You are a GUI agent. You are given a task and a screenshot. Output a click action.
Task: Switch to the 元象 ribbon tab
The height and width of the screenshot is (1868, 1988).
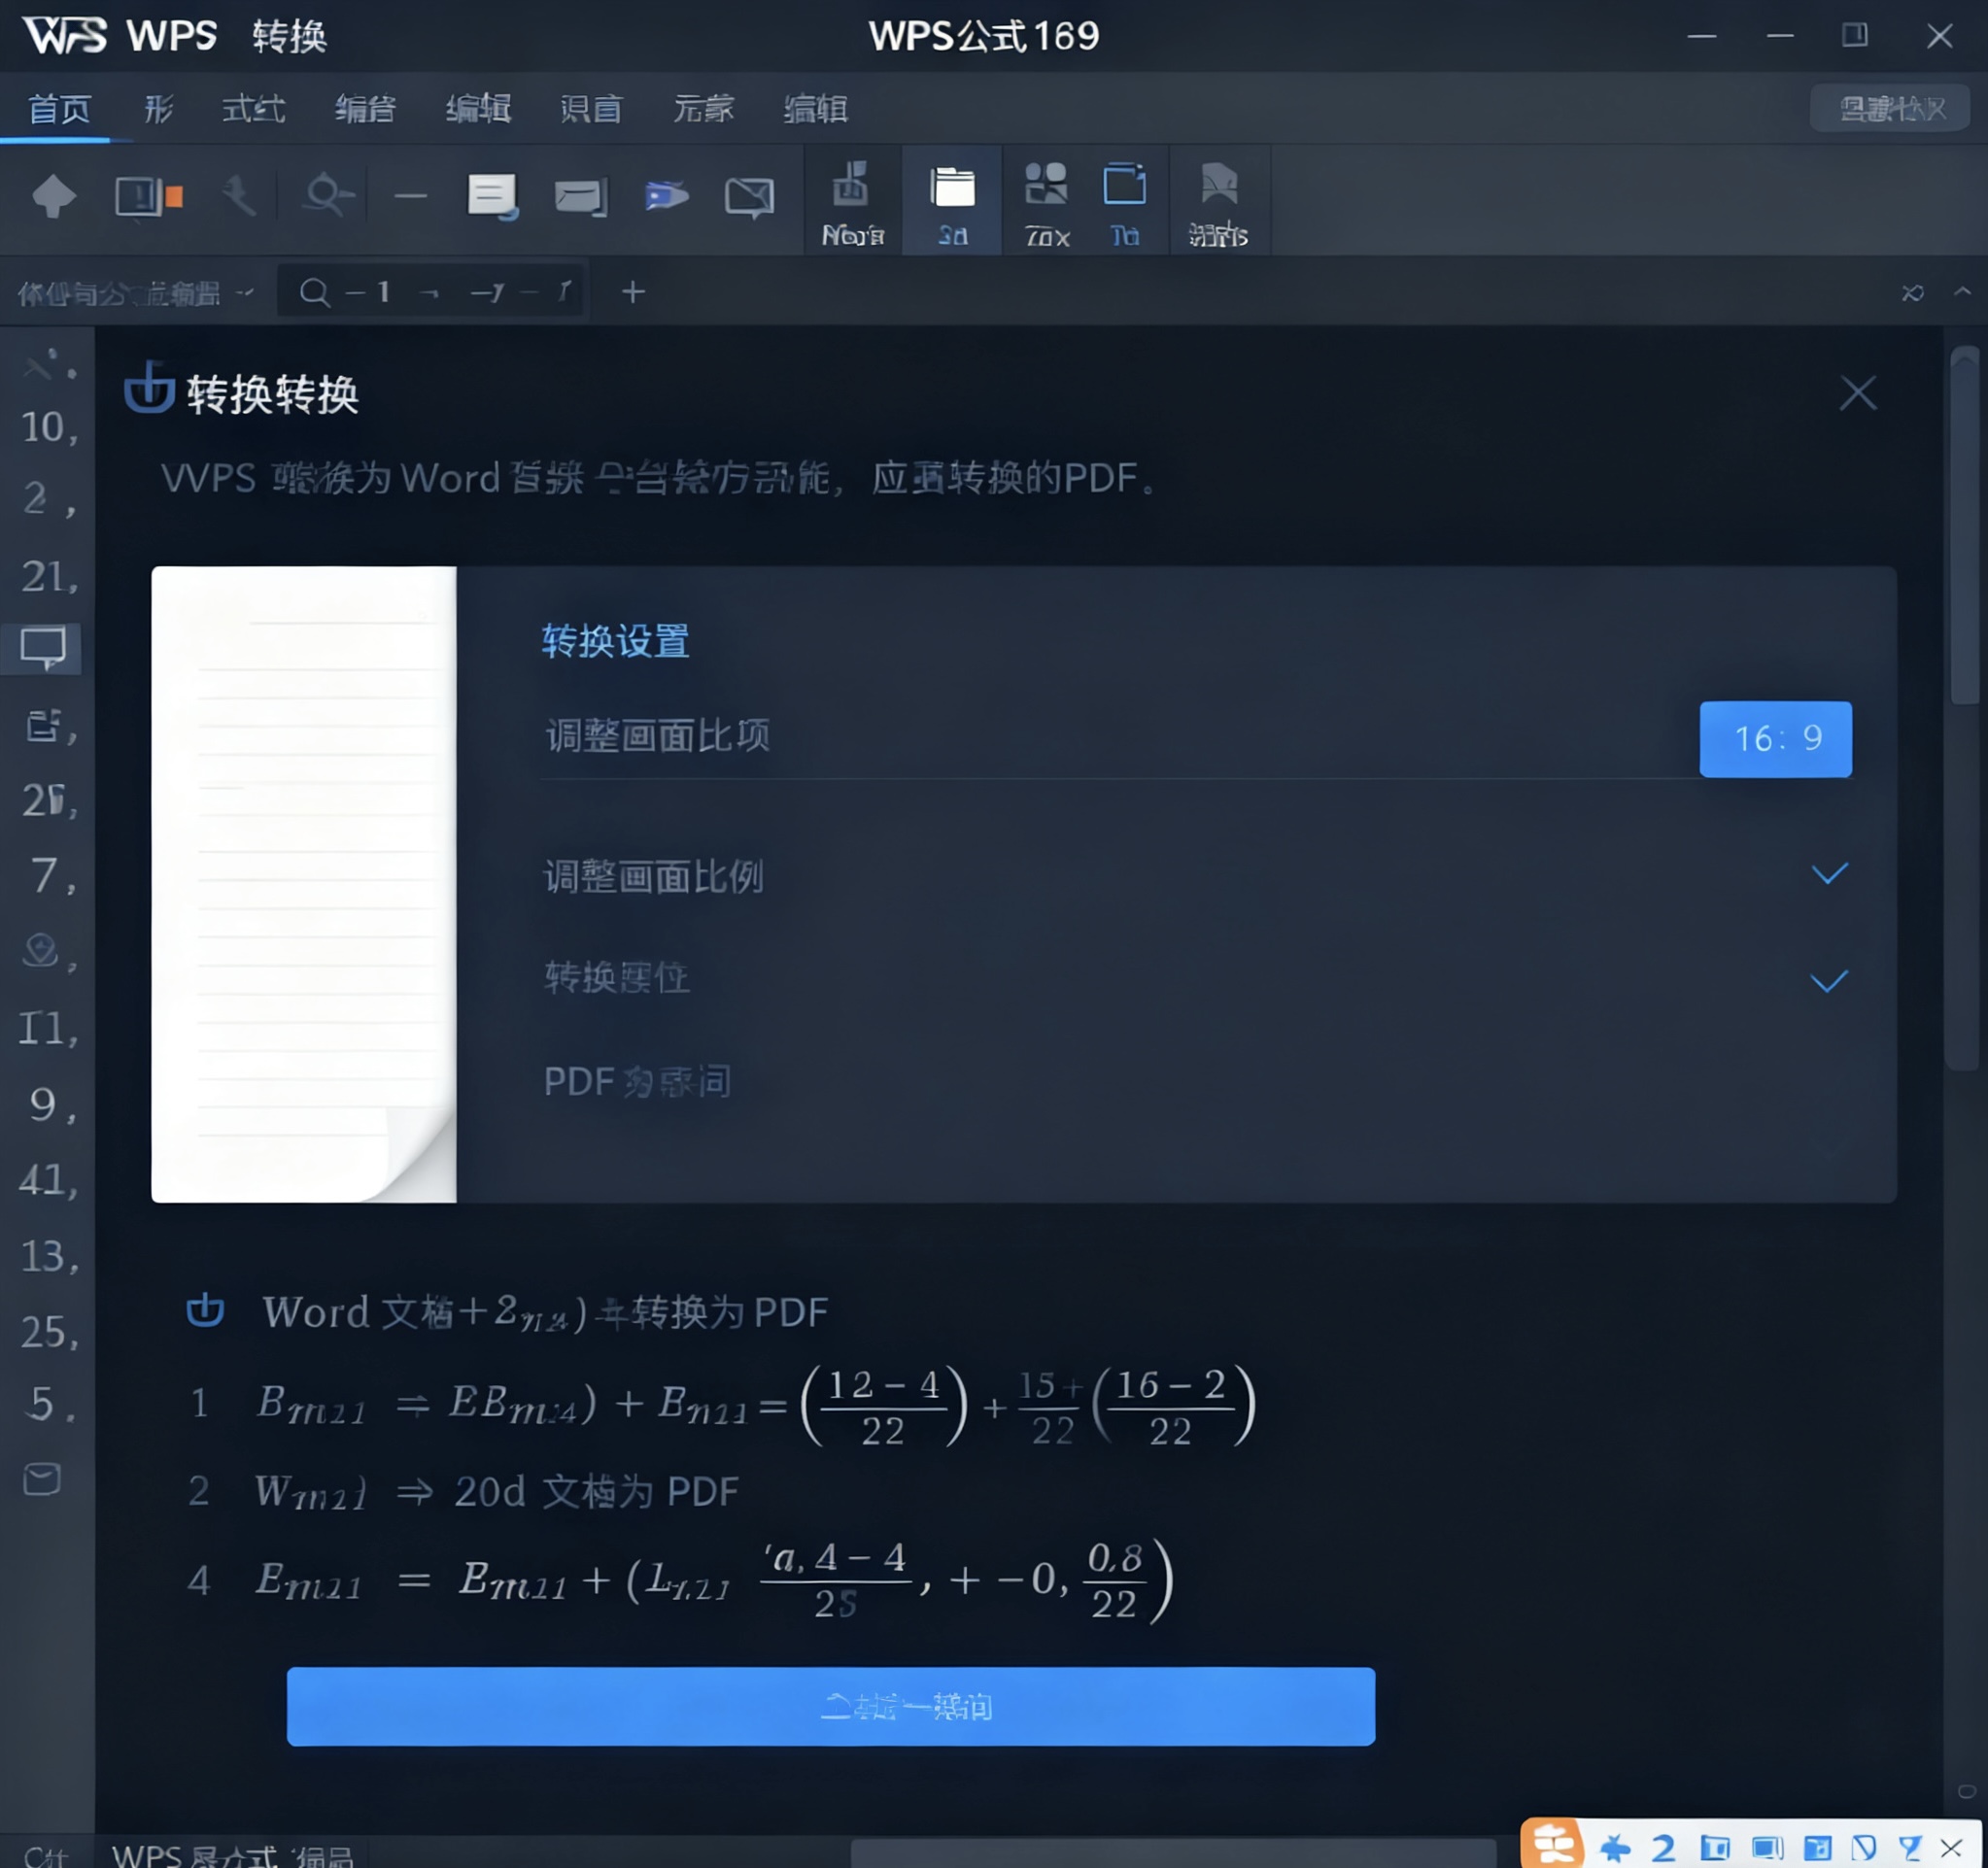coord(705,108)
